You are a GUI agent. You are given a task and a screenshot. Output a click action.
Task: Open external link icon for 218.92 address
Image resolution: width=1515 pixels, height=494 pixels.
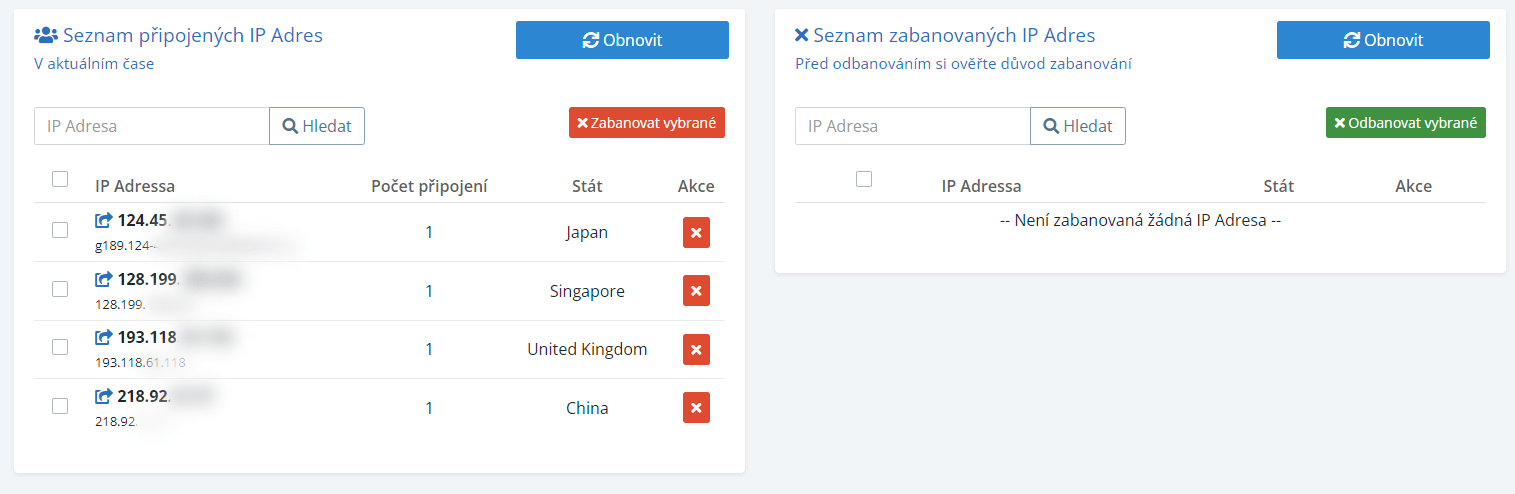104,397
